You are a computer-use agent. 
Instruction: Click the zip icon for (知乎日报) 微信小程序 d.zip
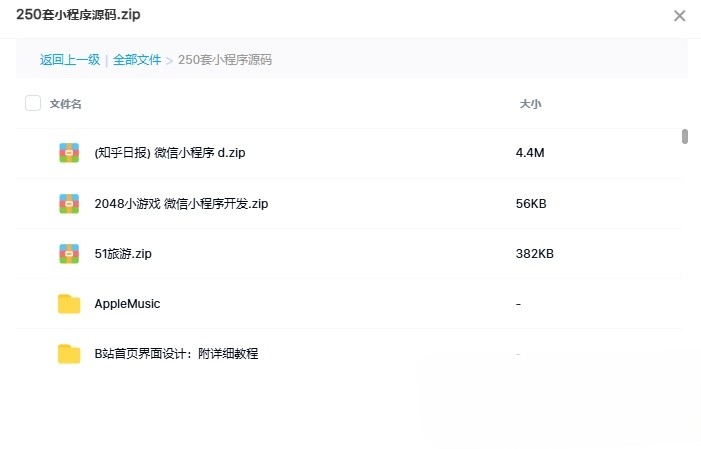(69, 152)
